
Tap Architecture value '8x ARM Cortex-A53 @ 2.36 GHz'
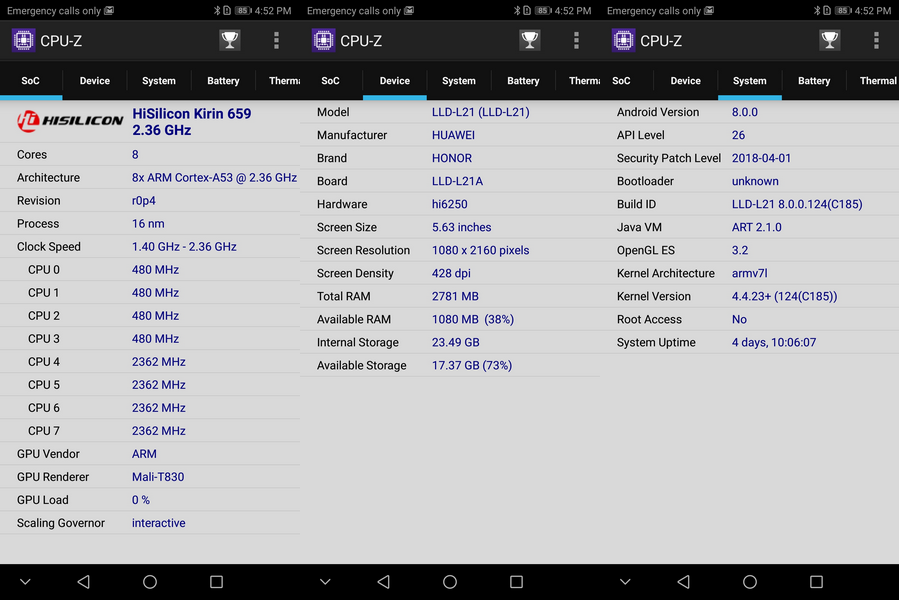point(214,178)
